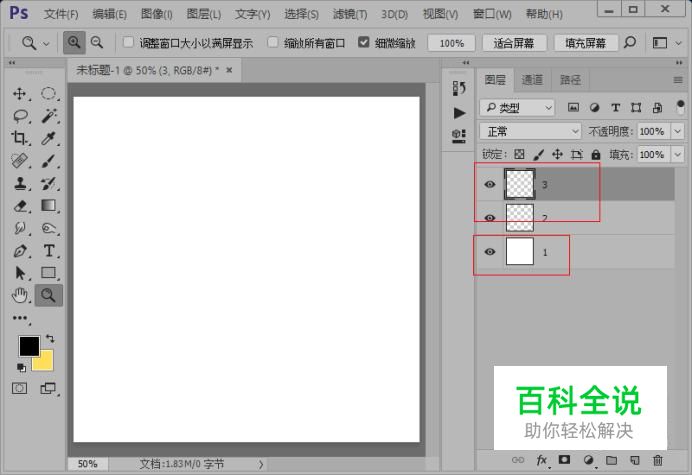Switch to the Paths tab
The width and height of the screenshot is (692, 475).
tap(570, 80)
